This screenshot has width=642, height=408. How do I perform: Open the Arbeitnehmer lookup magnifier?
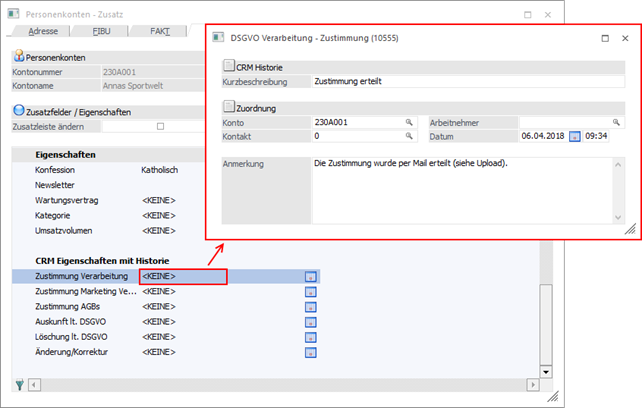click(605, 122)
